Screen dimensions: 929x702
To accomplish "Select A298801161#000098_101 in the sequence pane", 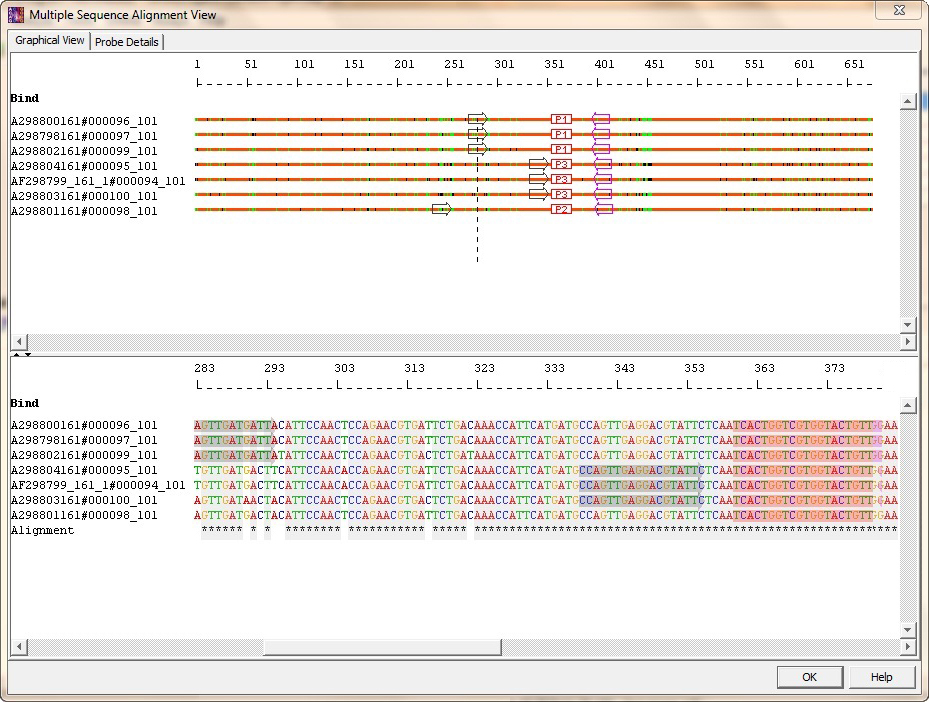I will pos(84,515).
